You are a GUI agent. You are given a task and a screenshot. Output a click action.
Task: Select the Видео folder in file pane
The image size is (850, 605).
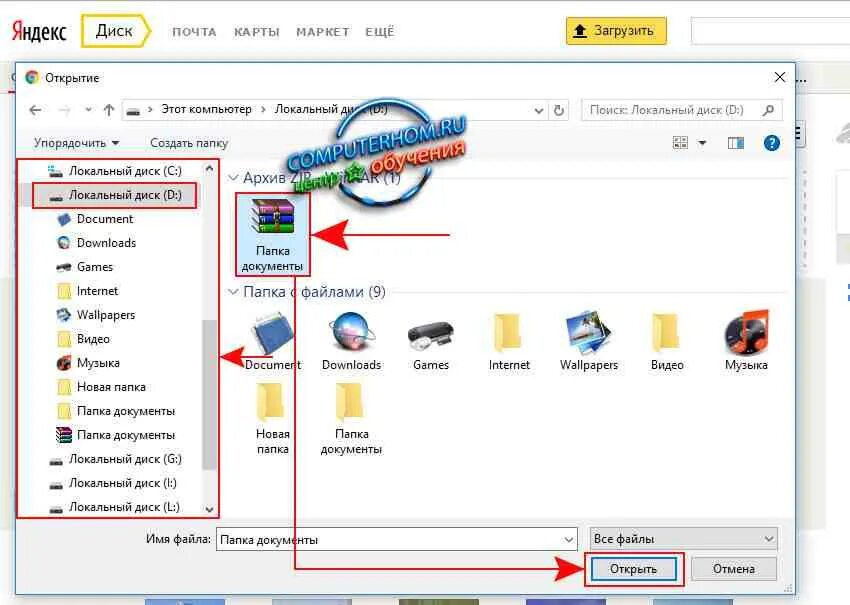(x=667, y=342)
